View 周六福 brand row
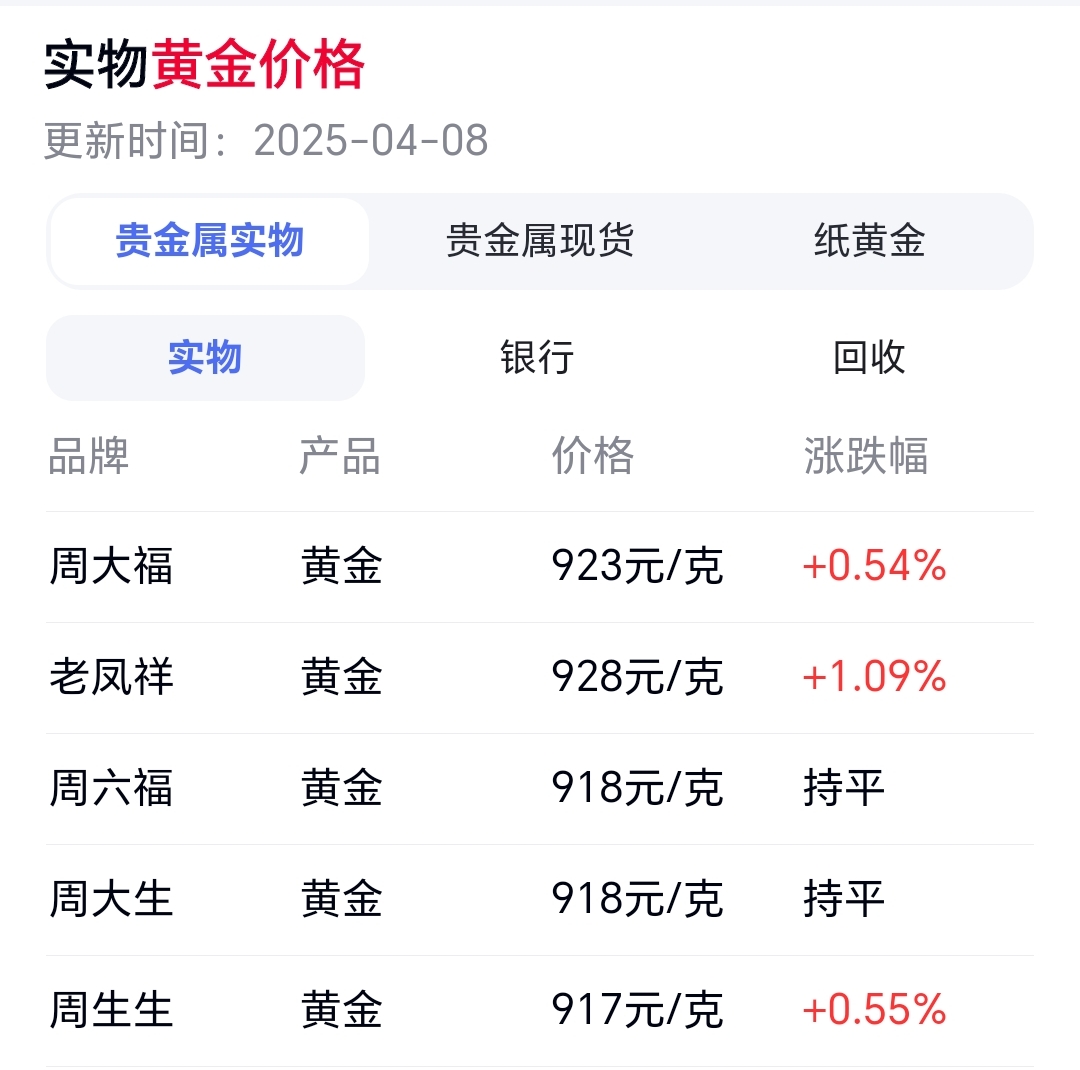This screenshot has height=1070, width=1080. [110, 788]
